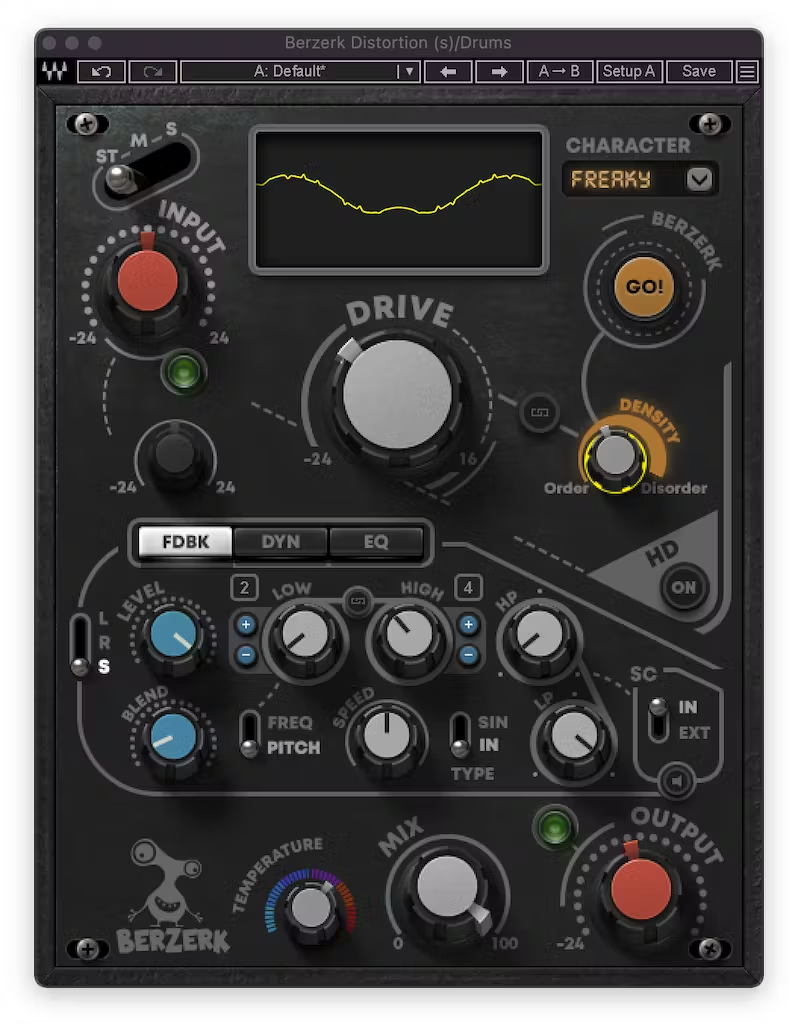Click the green LED below Input knob
798x1028 pixels.
184,372
